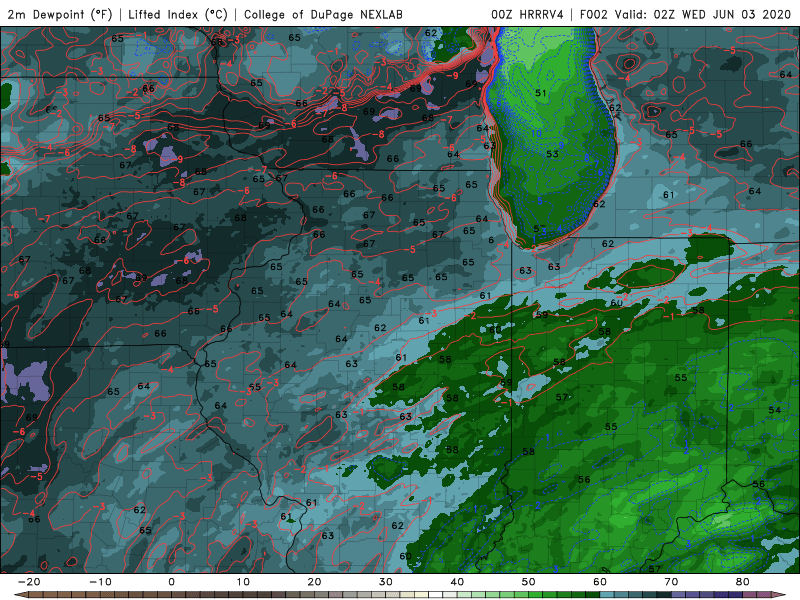
Task: Click the "54" dewpoint value at the right edge
Action: tap(774, 410)
